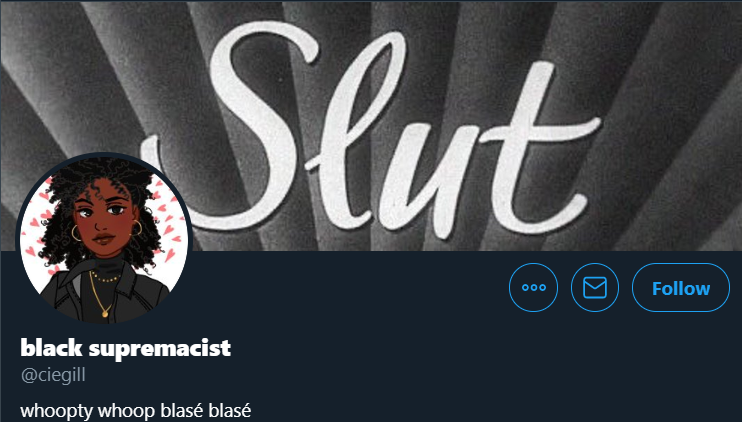This screenshot has height=422, width=742.
Task: Enlarge the profile photo of curly-haired illustration
Action: click(104, 239)
